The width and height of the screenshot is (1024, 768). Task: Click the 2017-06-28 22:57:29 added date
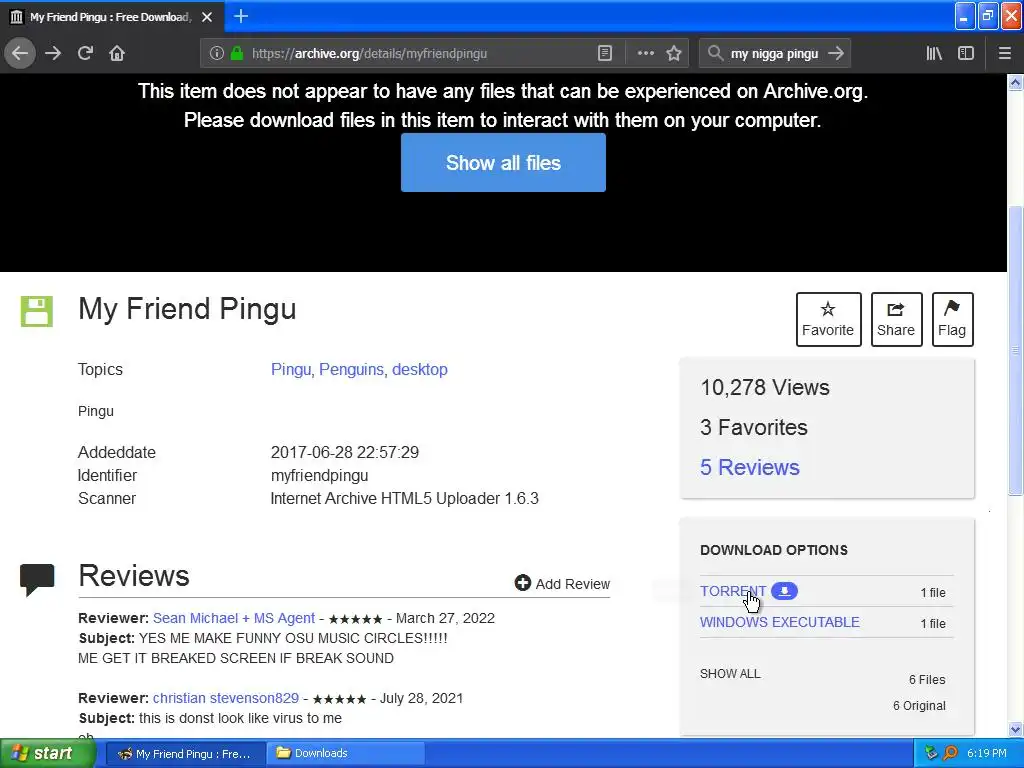coord(345,453)
